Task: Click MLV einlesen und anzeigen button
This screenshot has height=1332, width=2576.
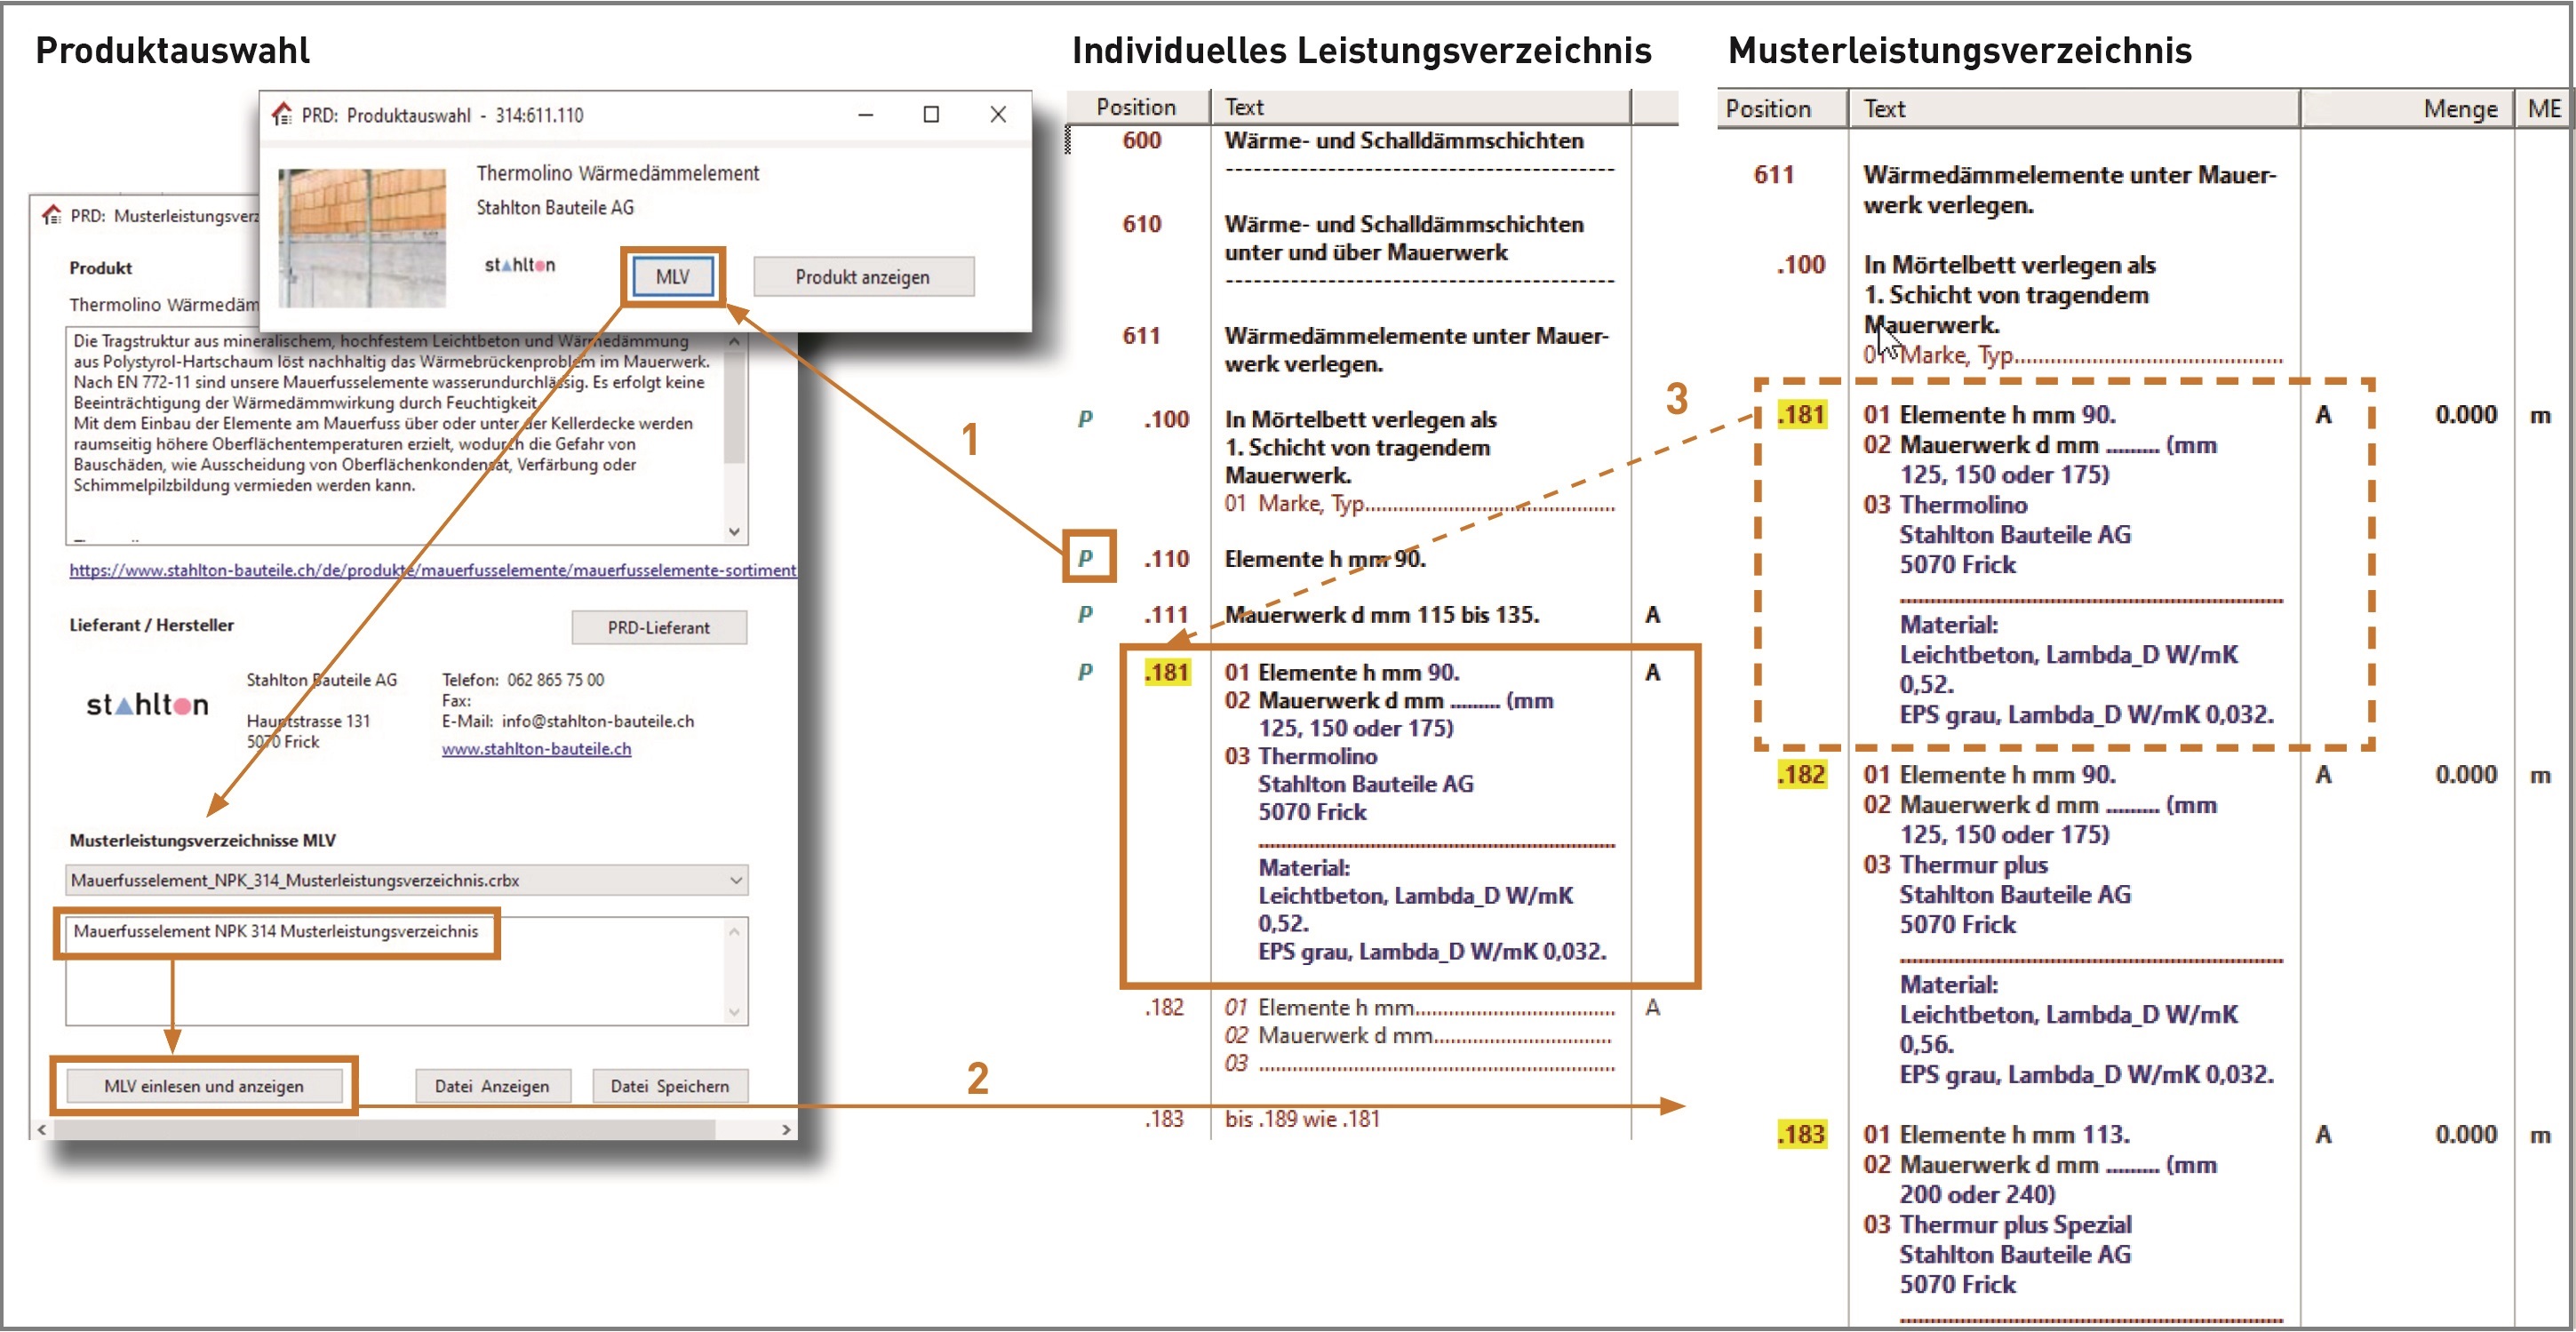Action: tap(204, 1085)
